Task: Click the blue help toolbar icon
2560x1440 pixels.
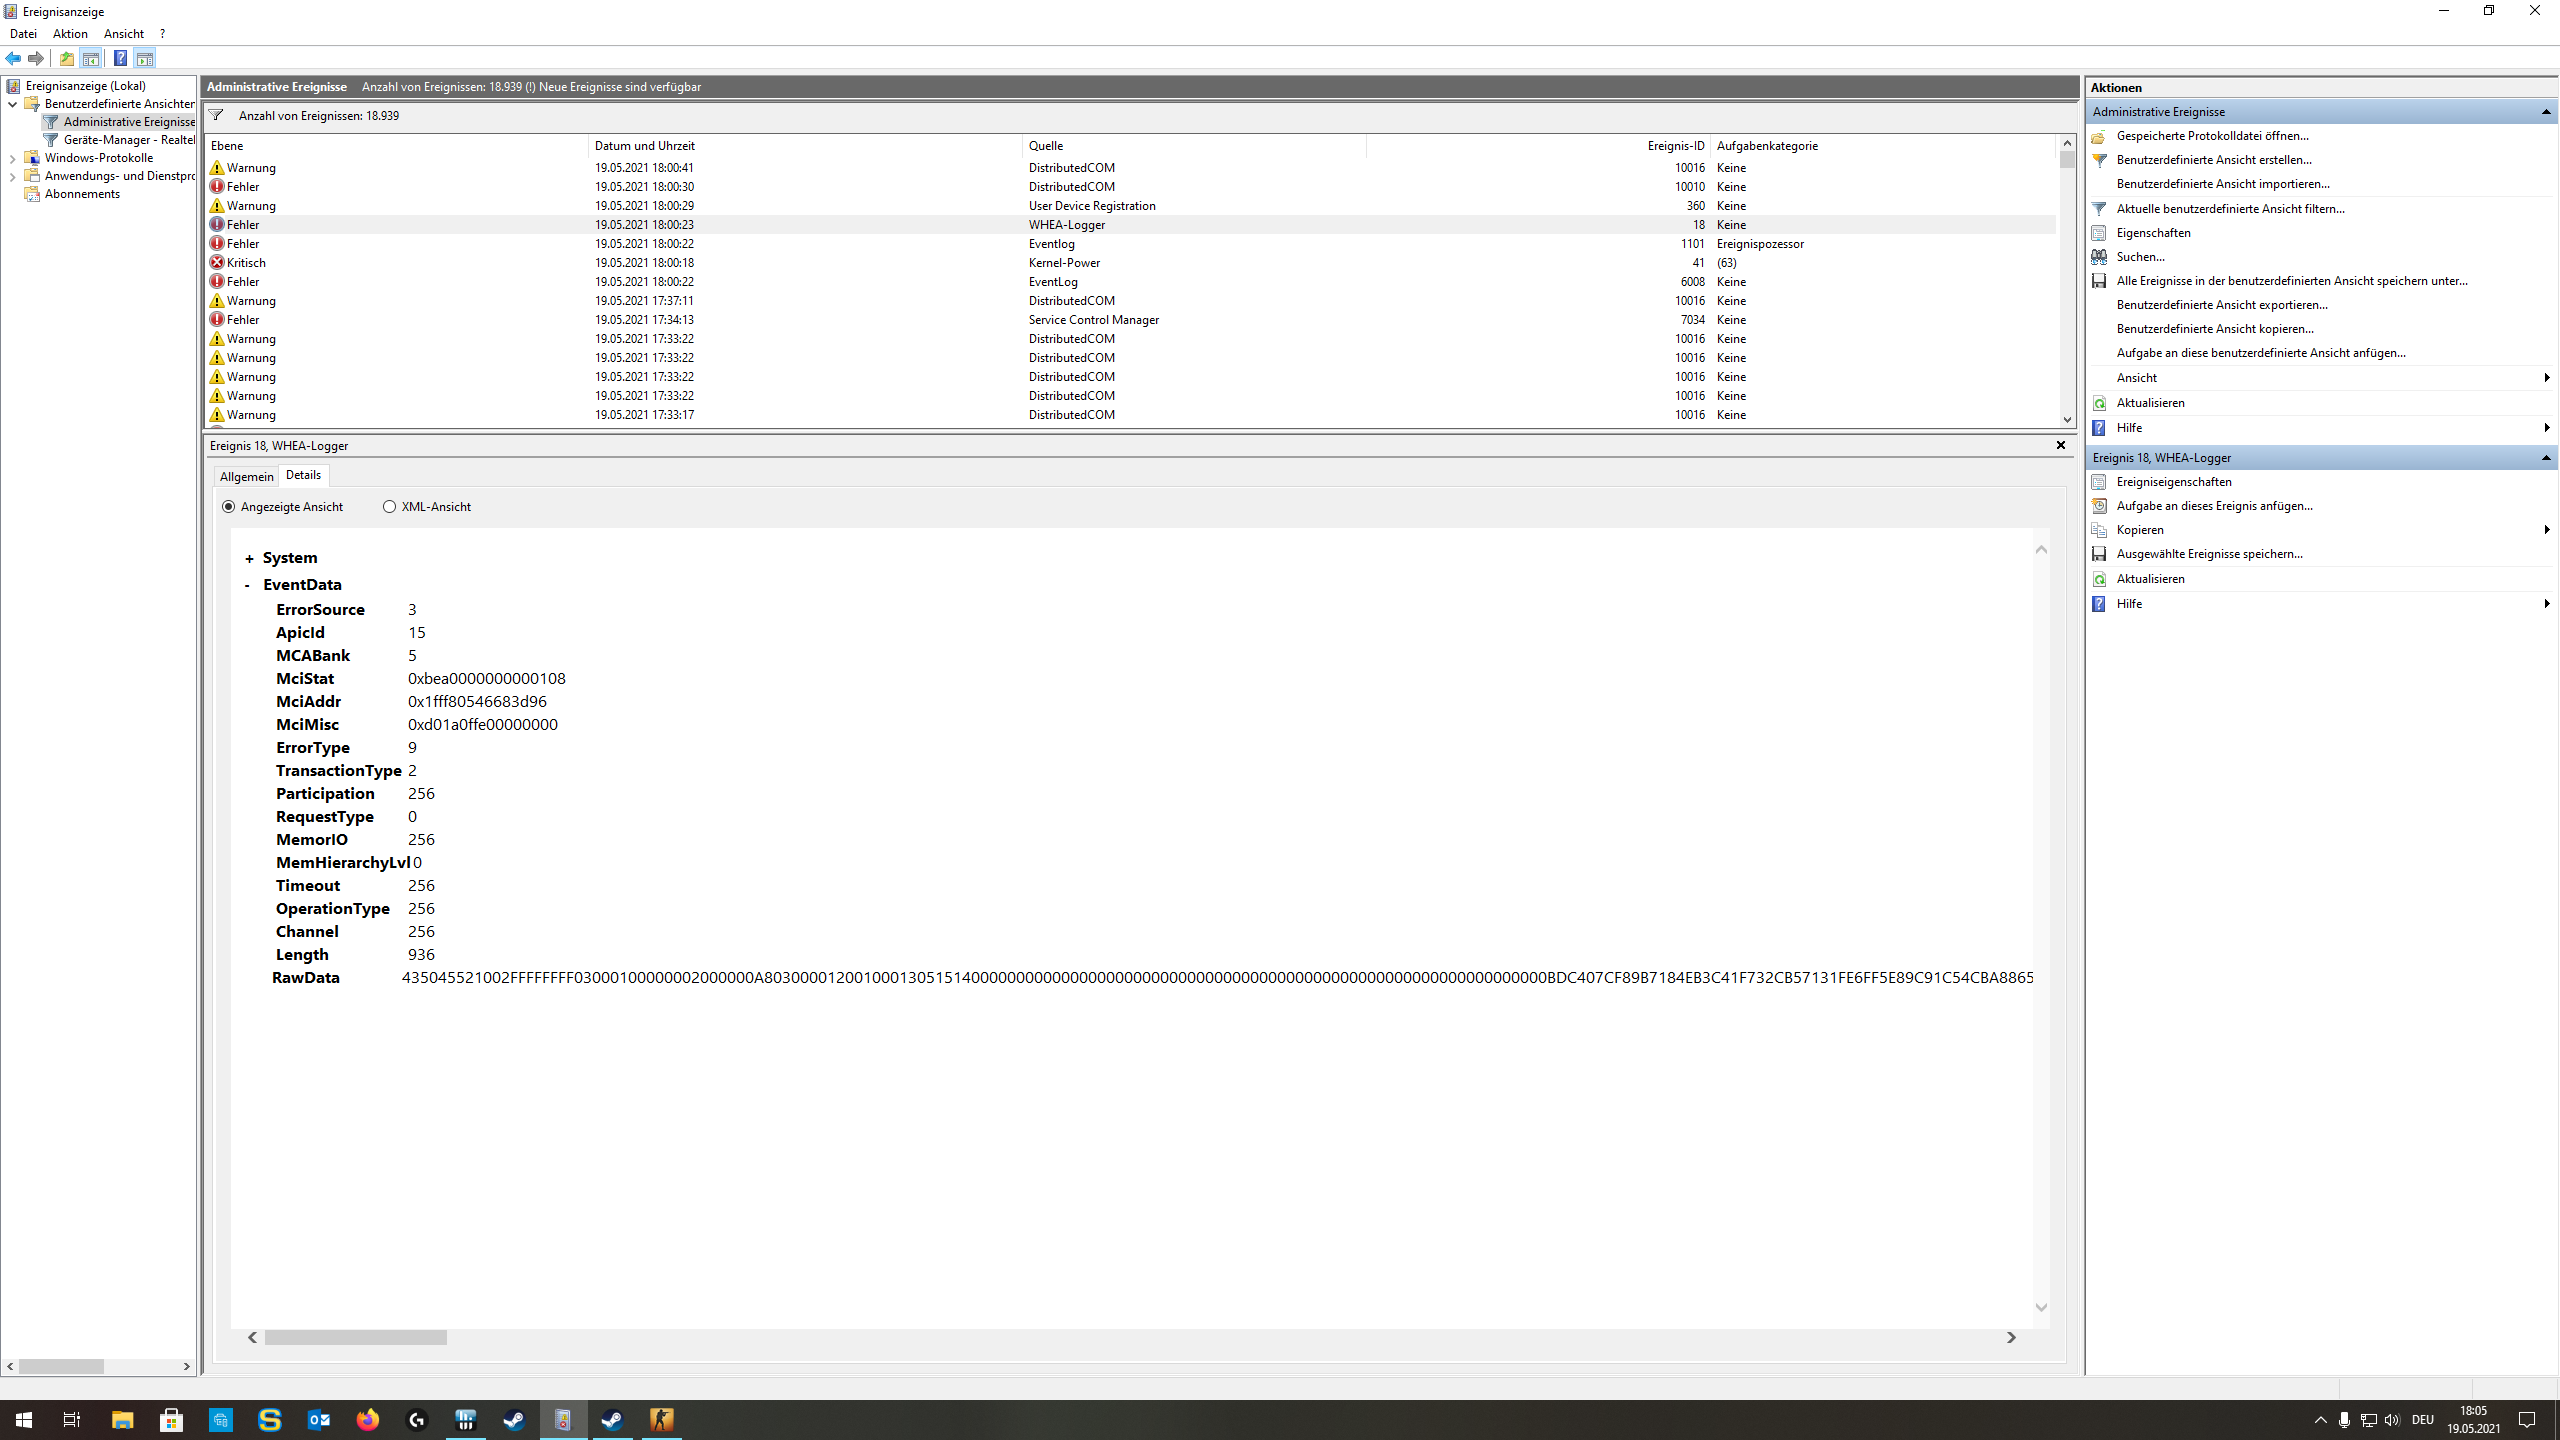Action: (x=120, y=58)
